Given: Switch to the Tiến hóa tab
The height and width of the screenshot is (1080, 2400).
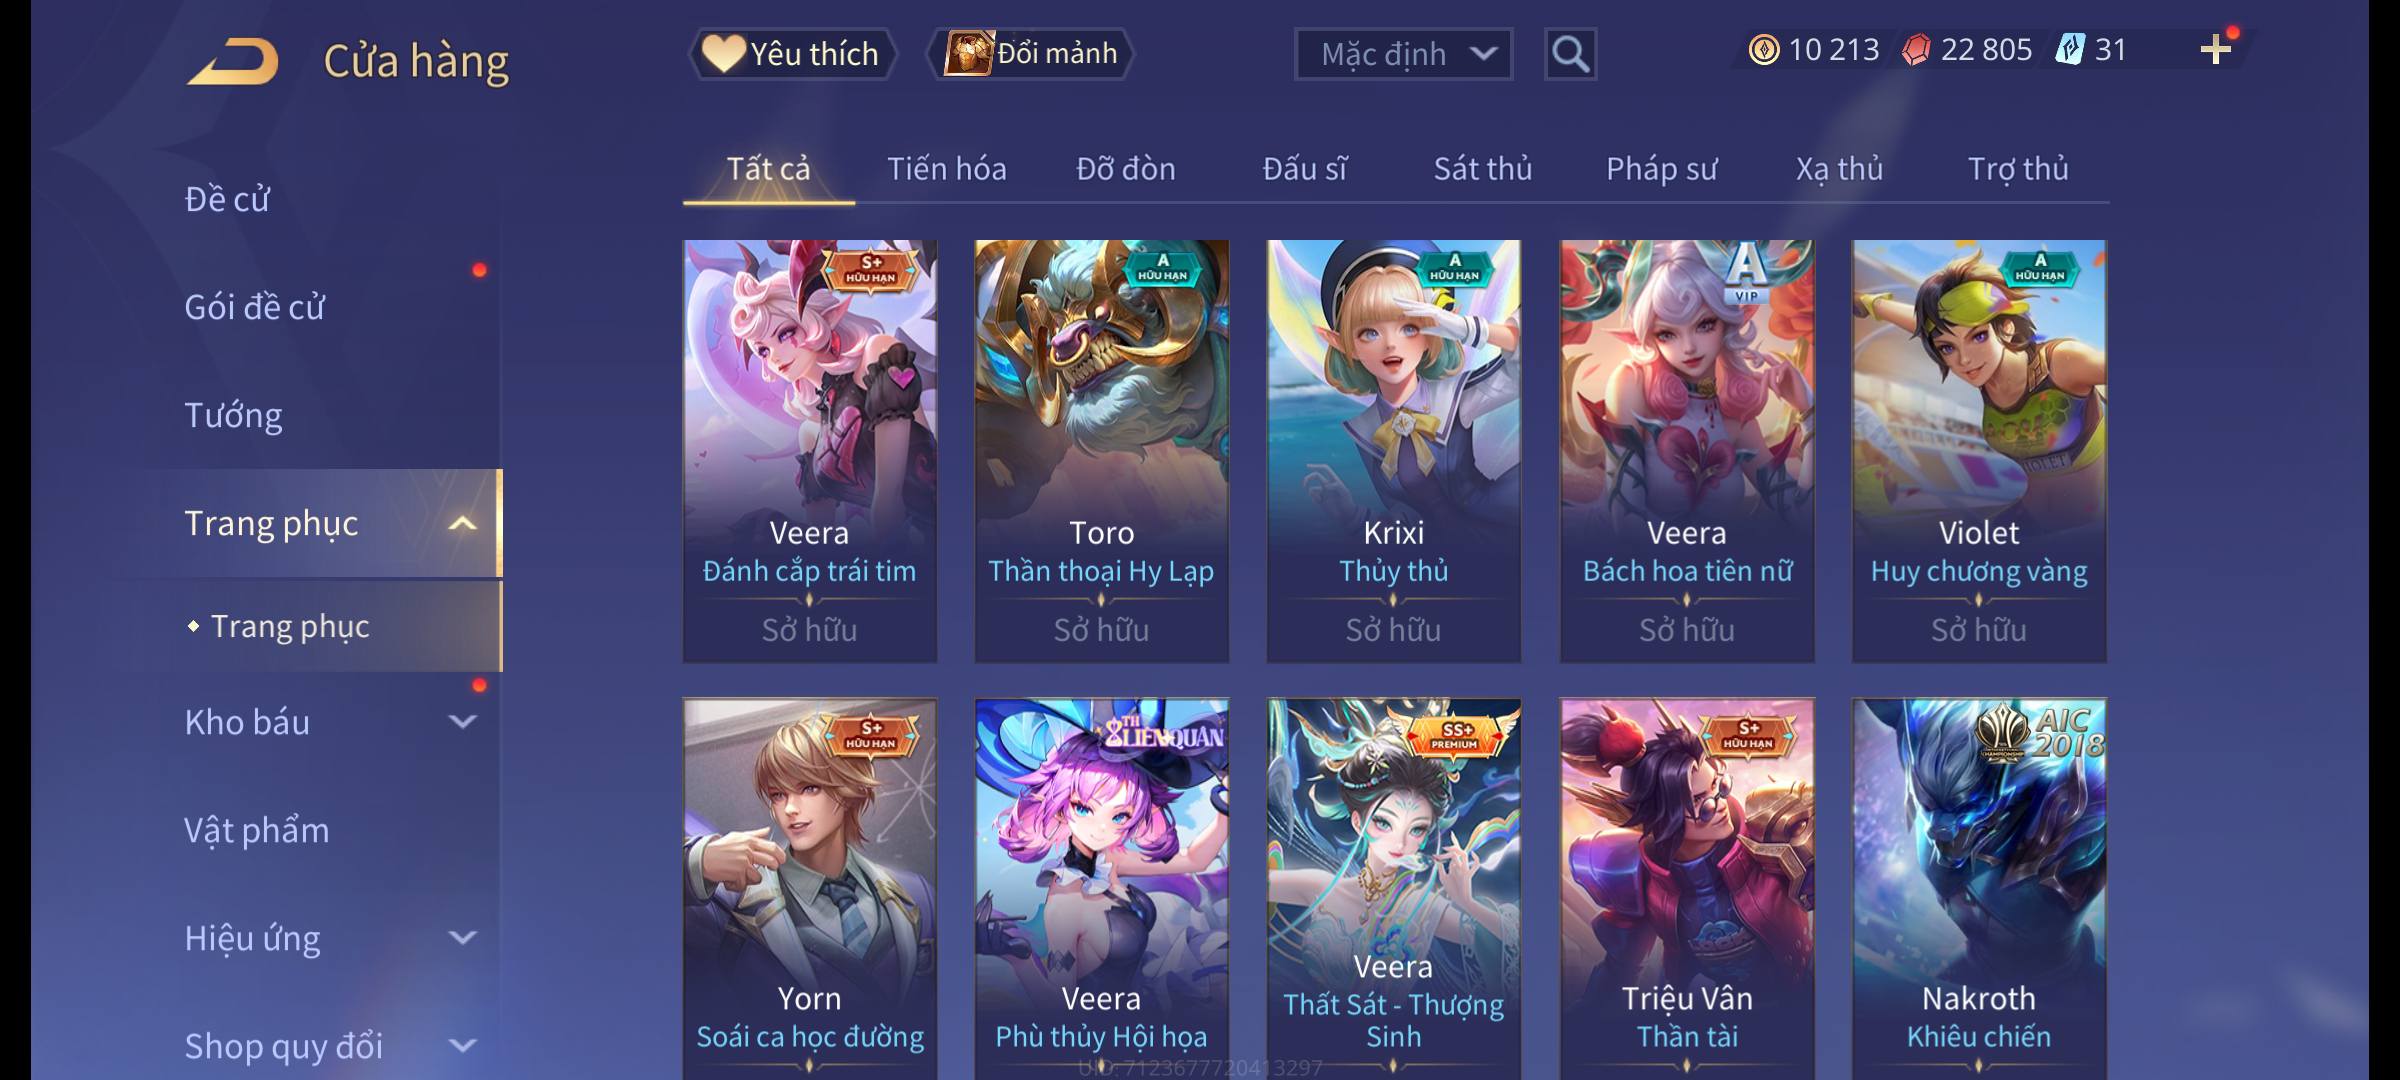Looking at the screenshot, I should (946, 169).
